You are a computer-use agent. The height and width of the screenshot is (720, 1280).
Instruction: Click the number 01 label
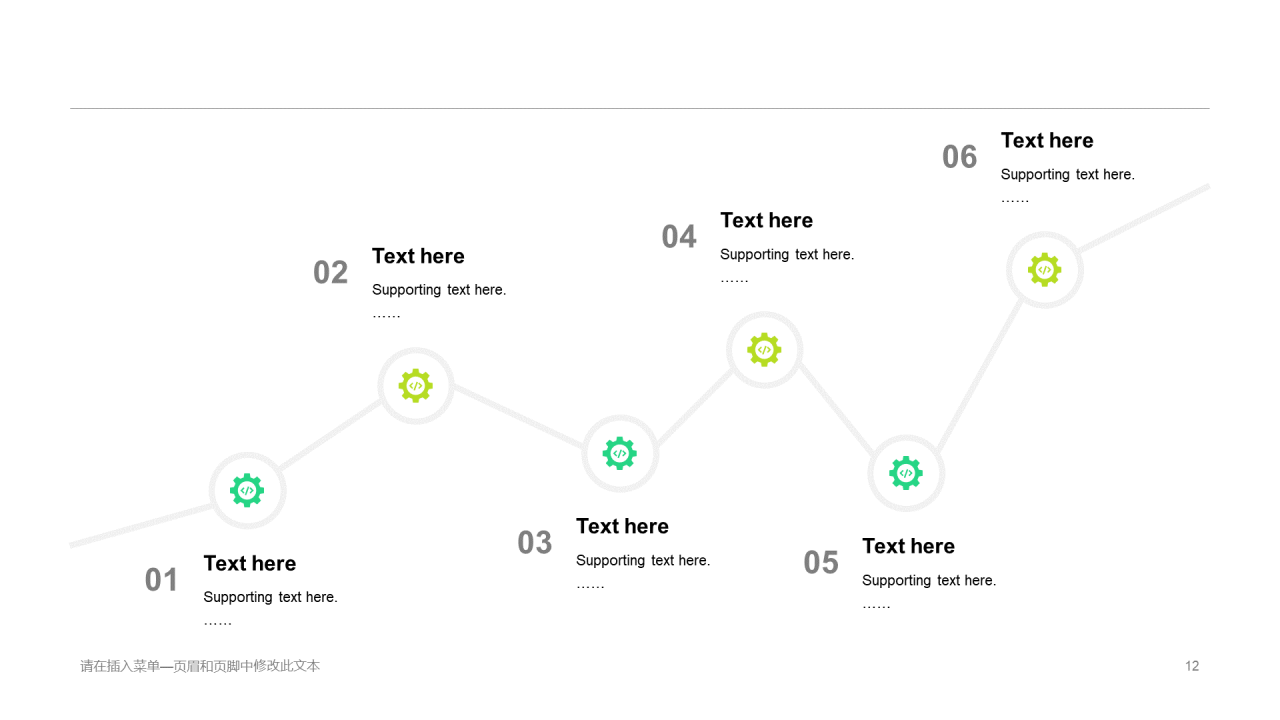click(x=161, y=580)
